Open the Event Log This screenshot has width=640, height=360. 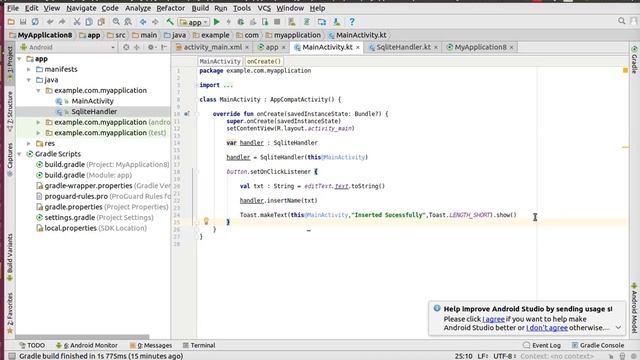[x=542, y=345]
